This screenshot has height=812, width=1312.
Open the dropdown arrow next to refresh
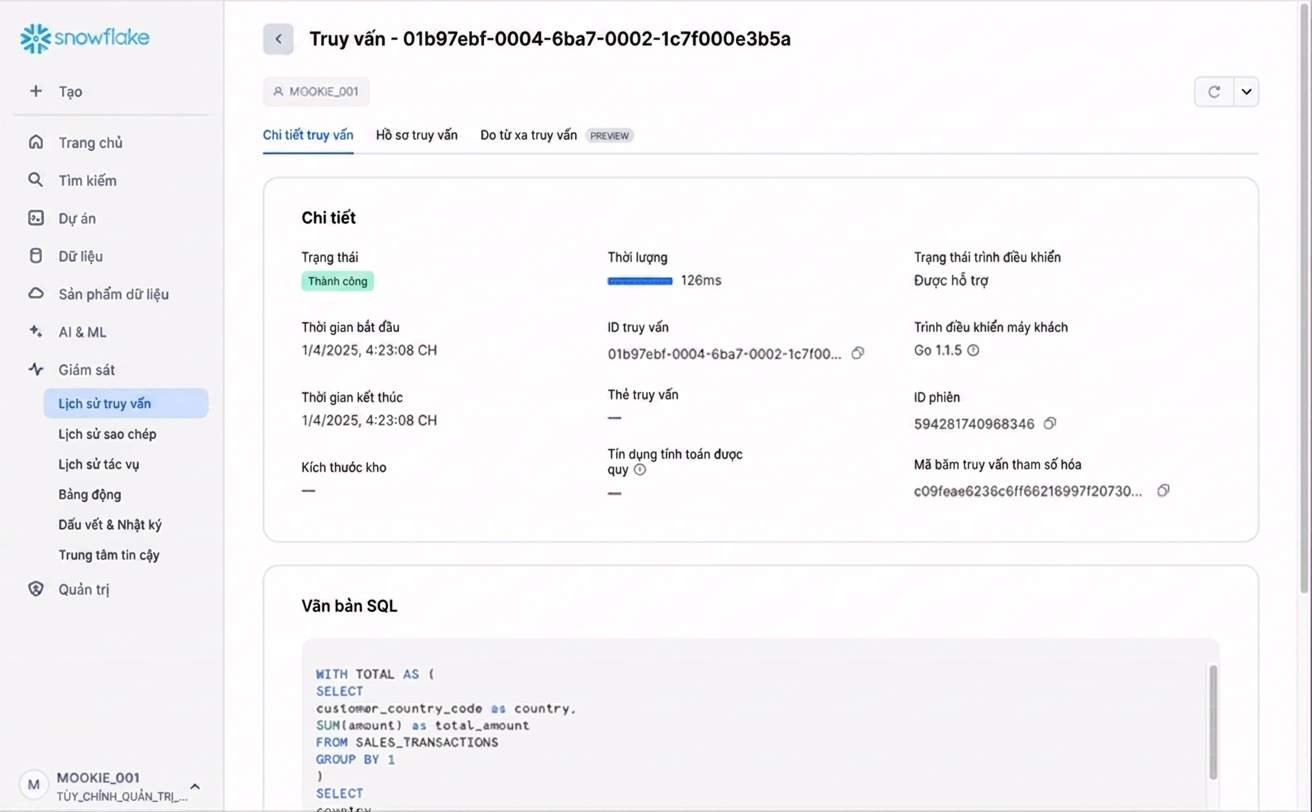click(x=1246, y=92)
